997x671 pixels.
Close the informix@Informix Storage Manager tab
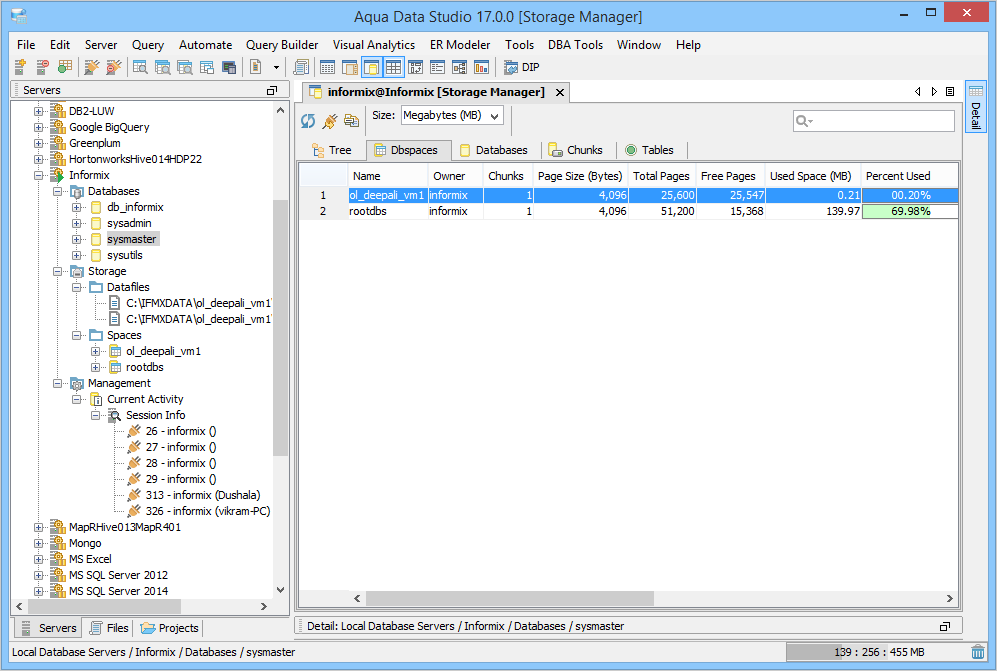[560, 92]
